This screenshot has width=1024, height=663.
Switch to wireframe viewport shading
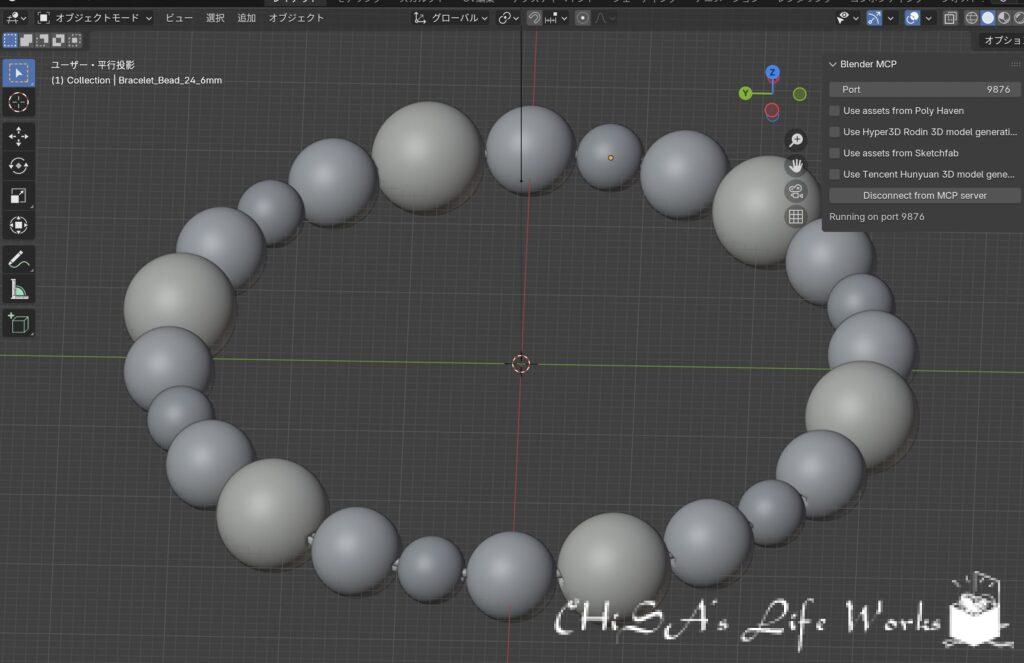tap(972, 18)
